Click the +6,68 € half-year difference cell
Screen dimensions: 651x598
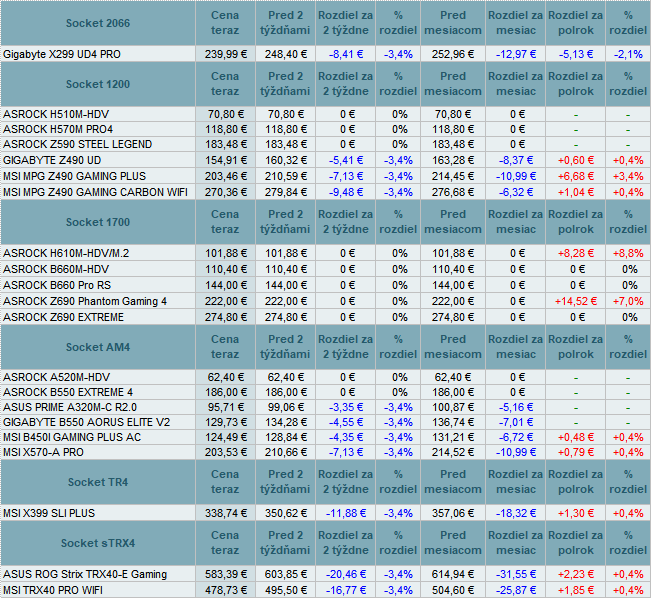click(576, 176)
